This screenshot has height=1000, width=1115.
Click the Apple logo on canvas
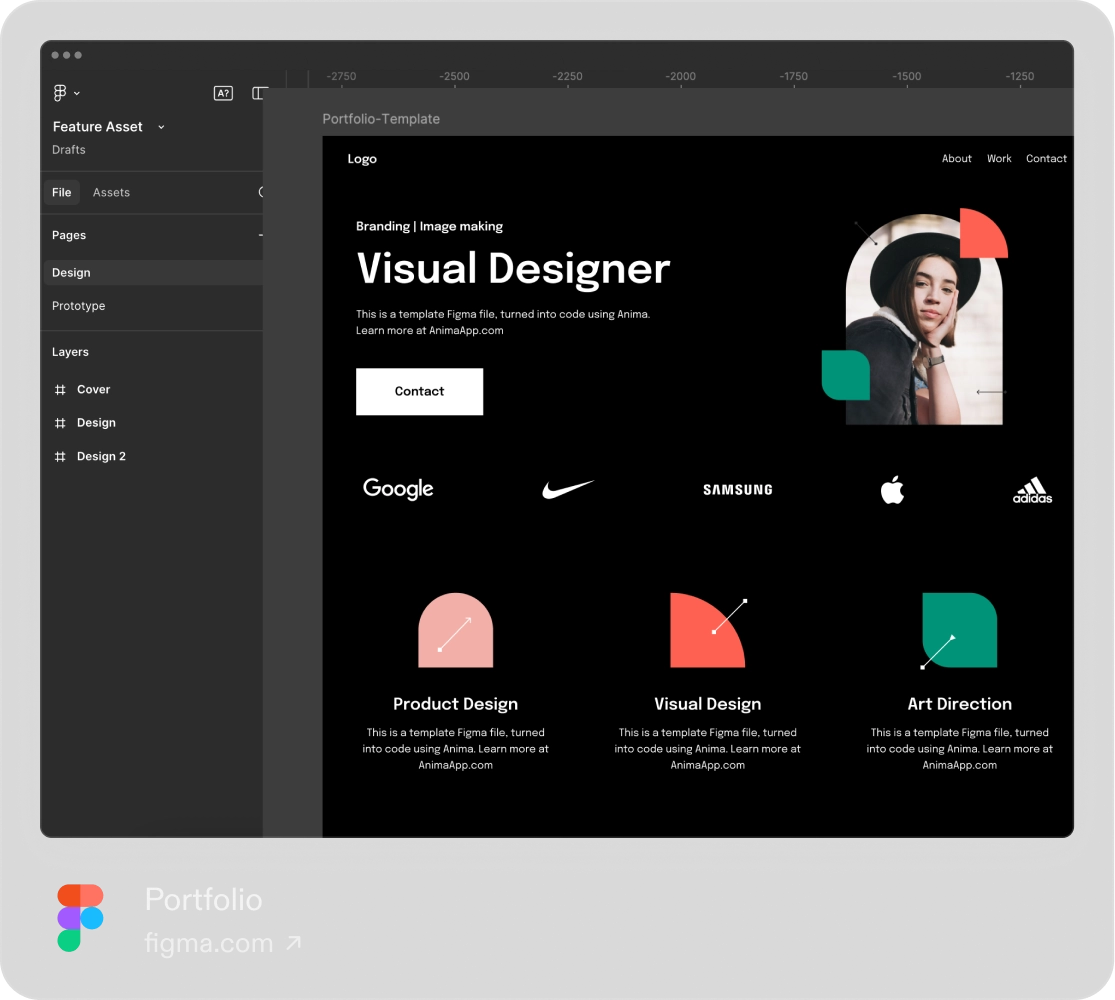(892, 490)
